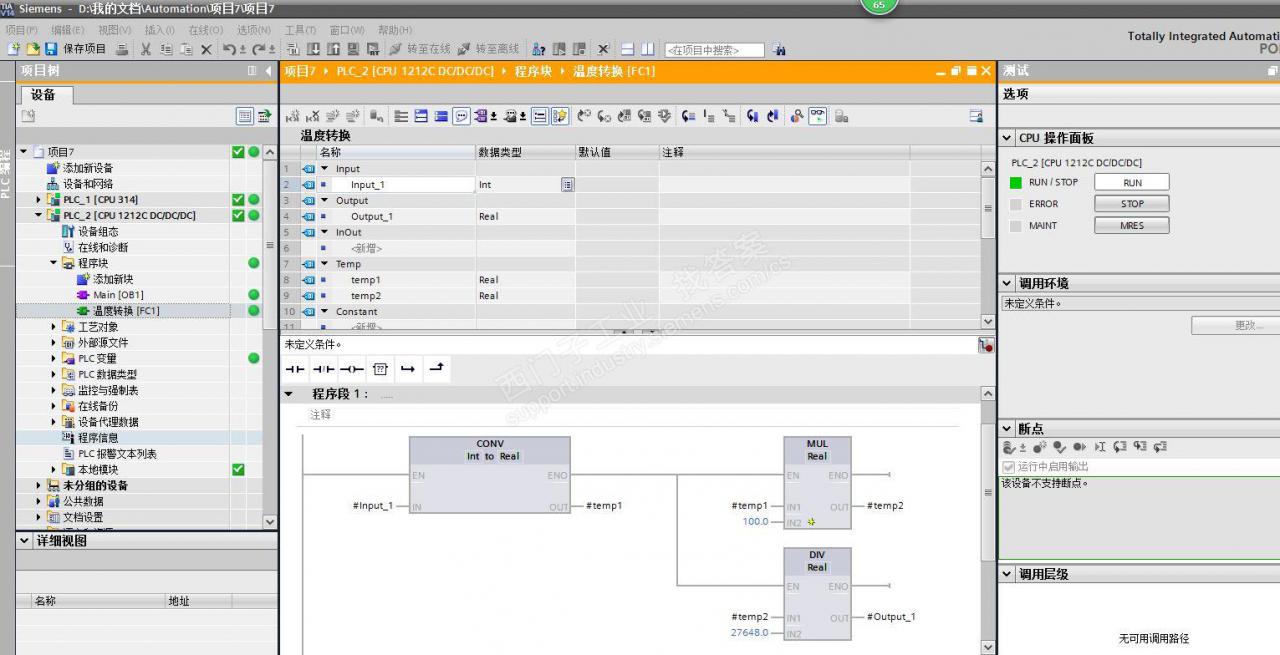Collapse 程序段 1 network
The width and height of the screenshot is (1280, 655).
(x=290, y=394)
